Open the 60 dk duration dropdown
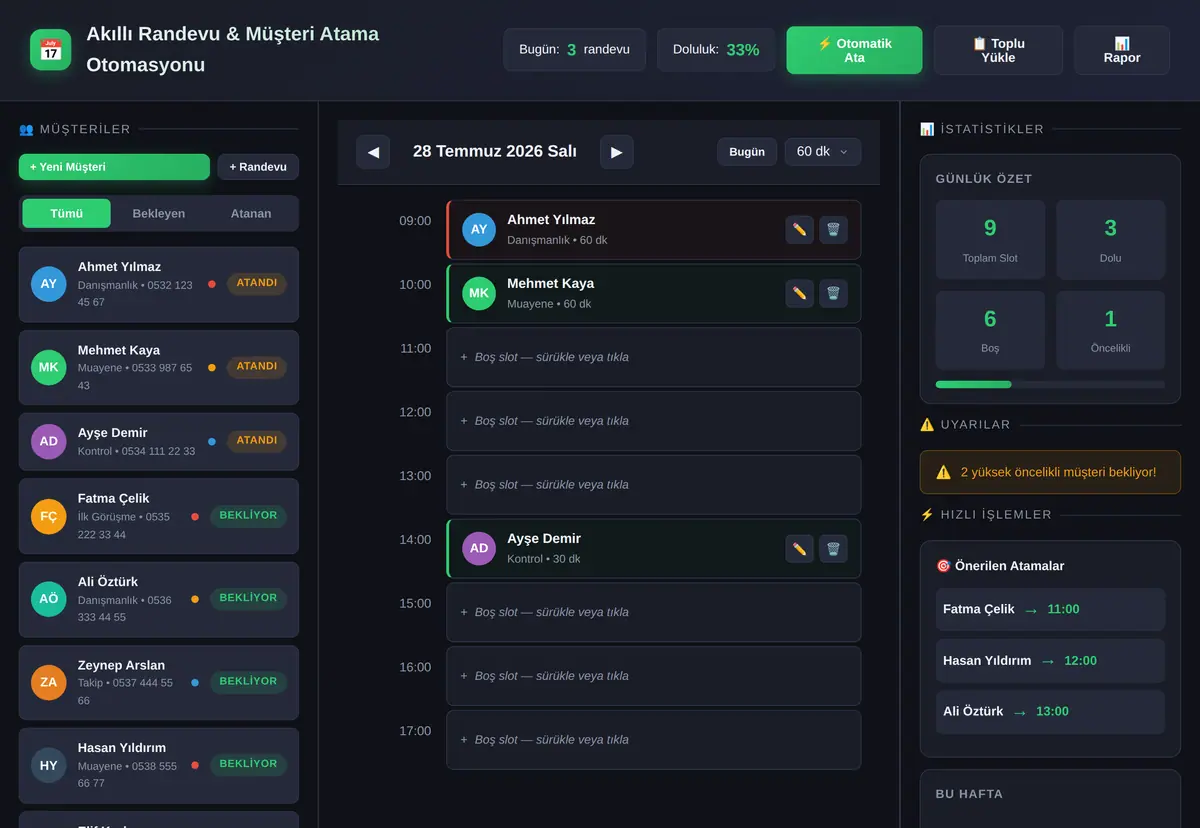This screenshot has height=828, width=1200. point(822,152)
